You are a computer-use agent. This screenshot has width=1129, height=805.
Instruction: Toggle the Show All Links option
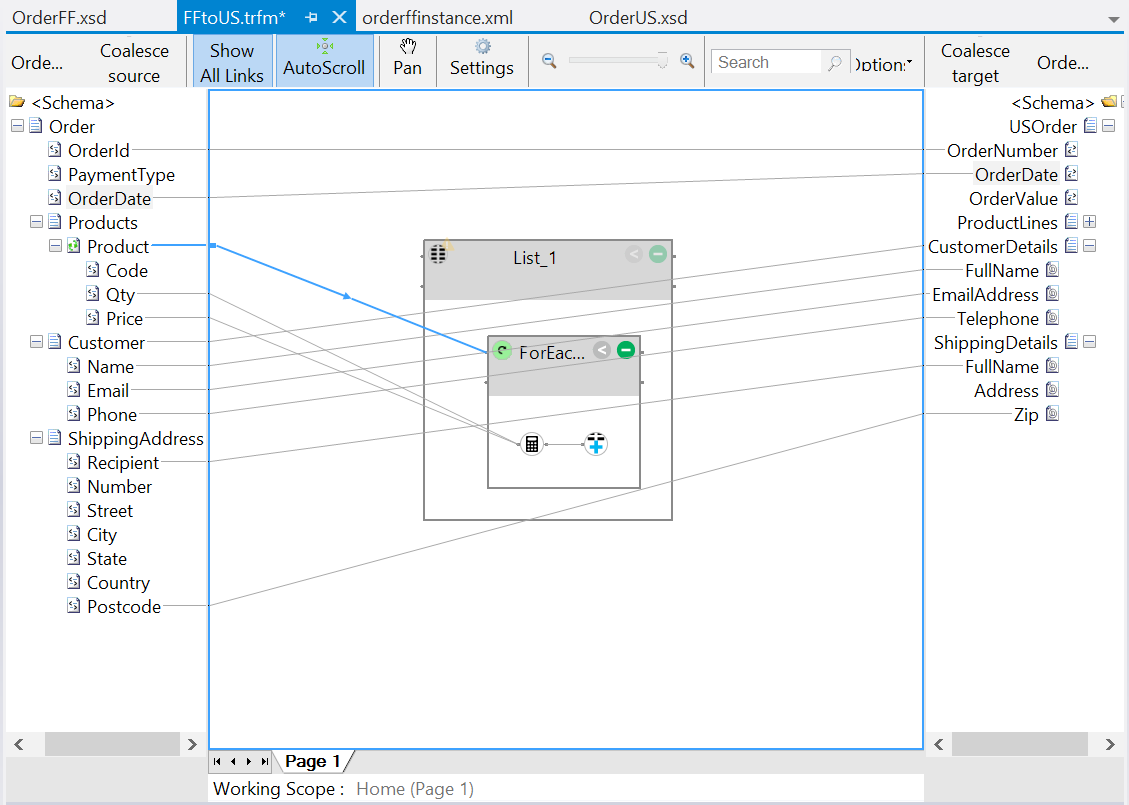click(231, 60)
